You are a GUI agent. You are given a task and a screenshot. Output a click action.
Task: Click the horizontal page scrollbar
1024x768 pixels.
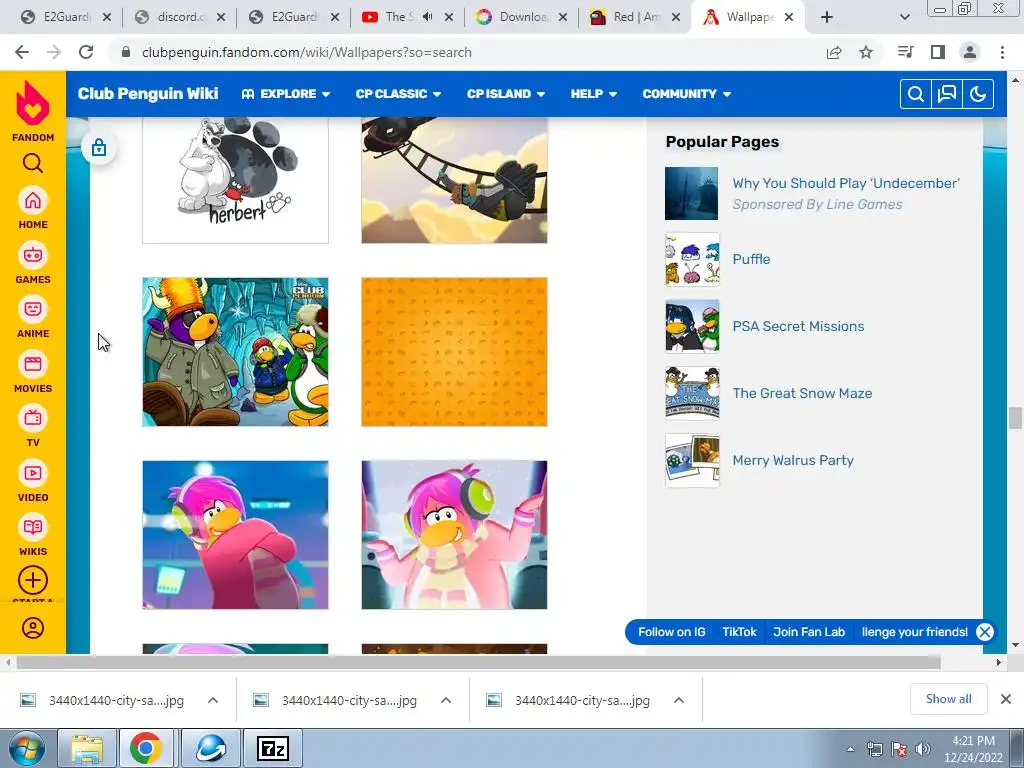pos(479,662)
